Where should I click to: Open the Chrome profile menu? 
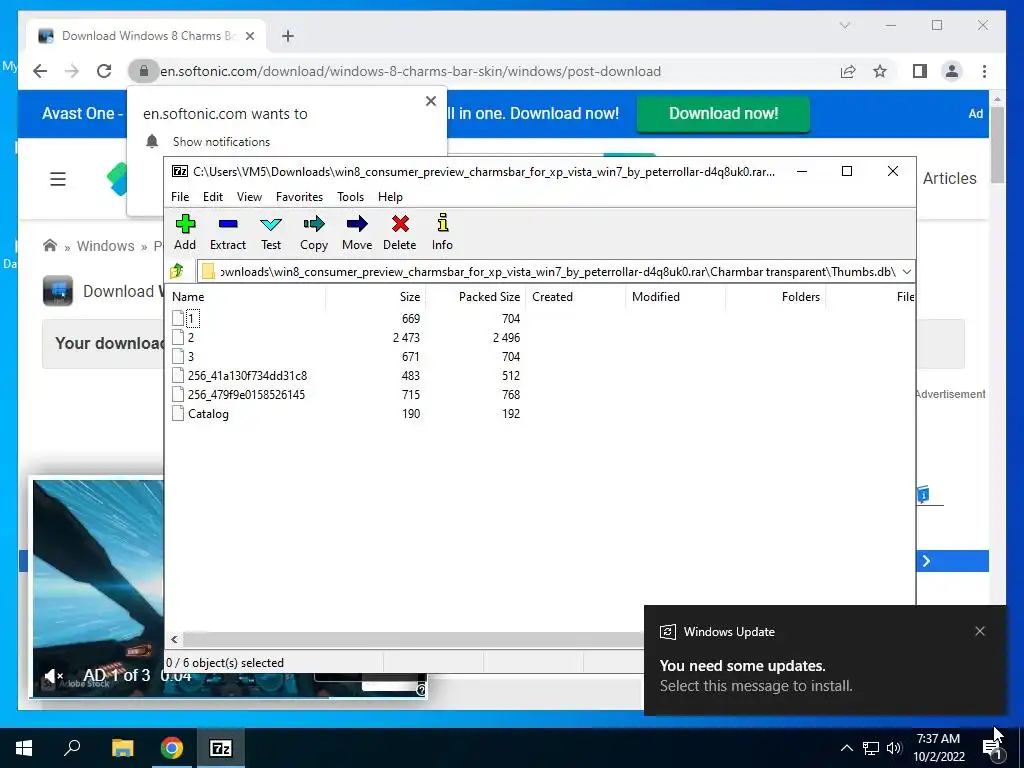(952, 71)
